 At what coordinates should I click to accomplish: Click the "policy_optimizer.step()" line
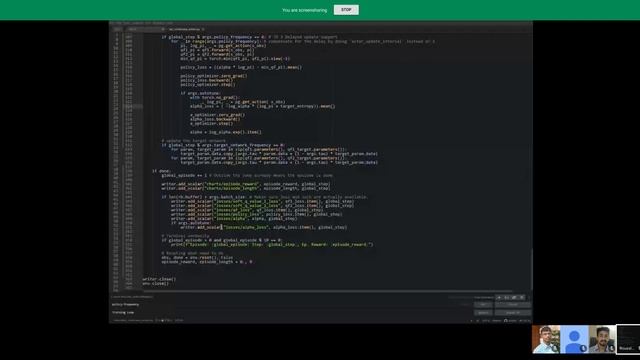point(208,84)
